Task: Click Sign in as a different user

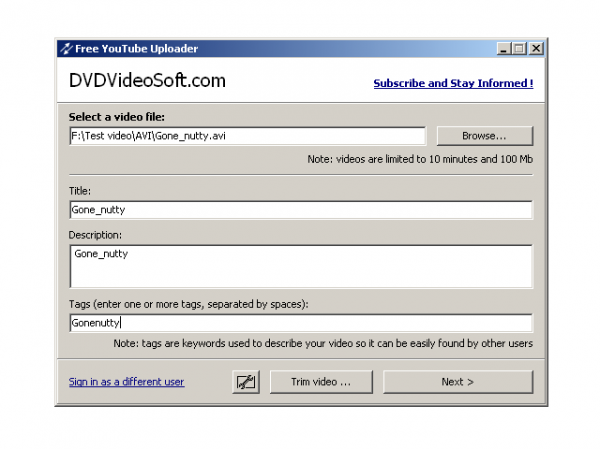Action: coord(127,382)
